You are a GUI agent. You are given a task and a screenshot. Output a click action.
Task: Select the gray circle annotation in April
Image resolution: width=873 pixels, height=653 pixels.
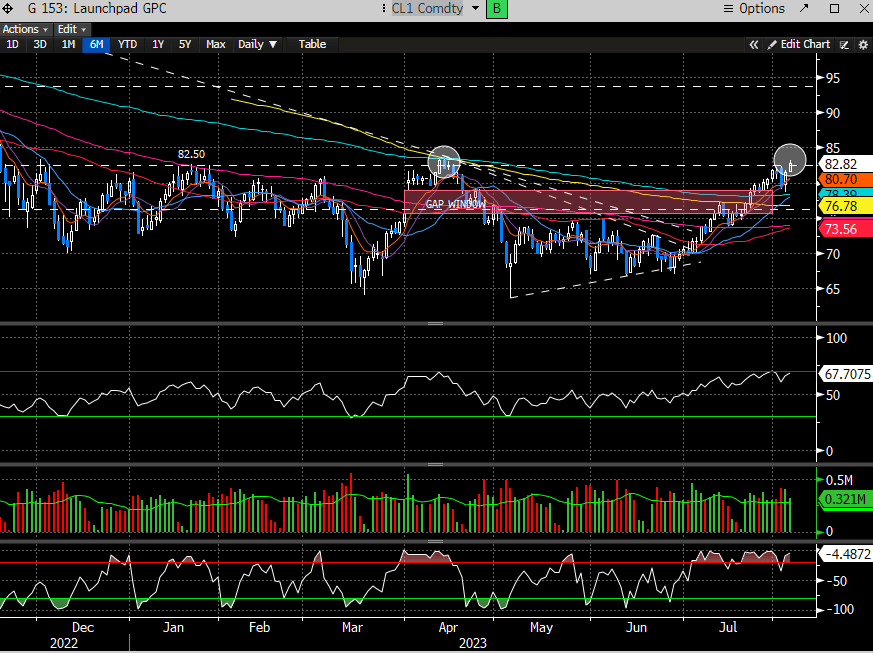(444, 162)
